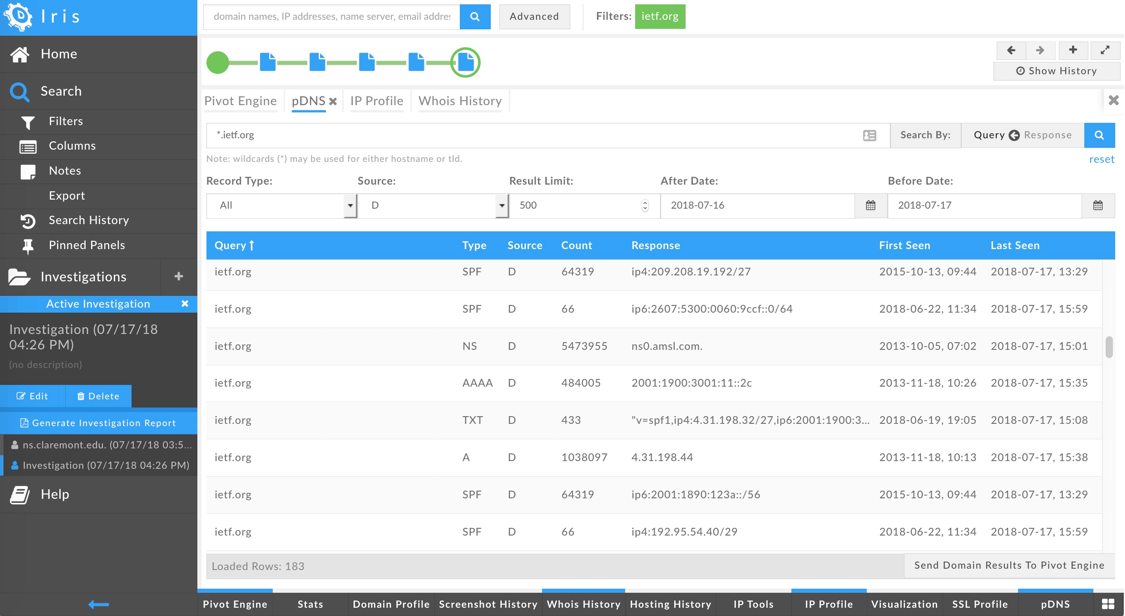Close the Active Investigation bar

click(x=185, y=304)
